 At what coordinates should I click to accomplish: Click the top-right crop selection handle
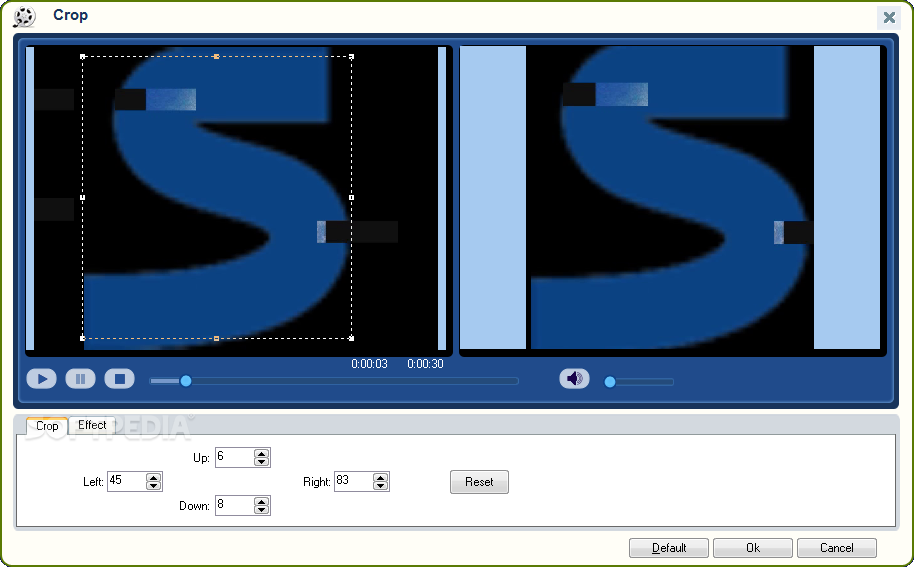point(351,57)
